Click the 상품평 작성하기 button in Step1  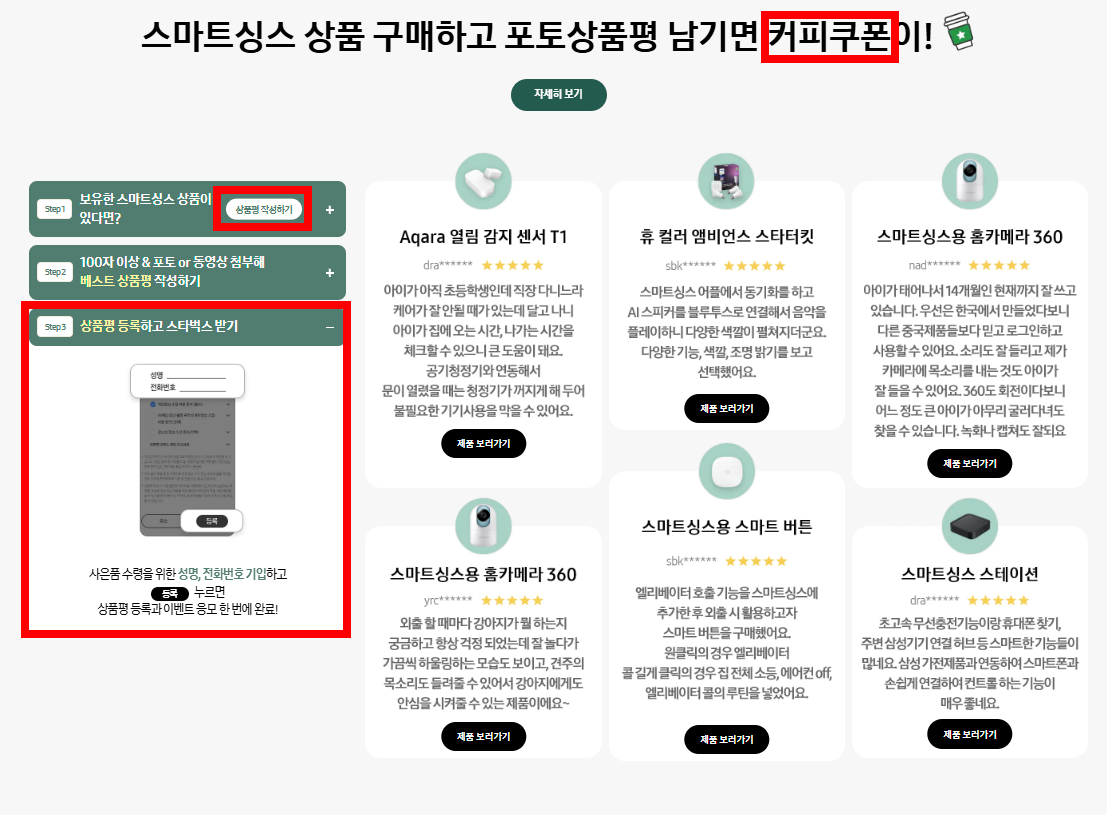263,209
